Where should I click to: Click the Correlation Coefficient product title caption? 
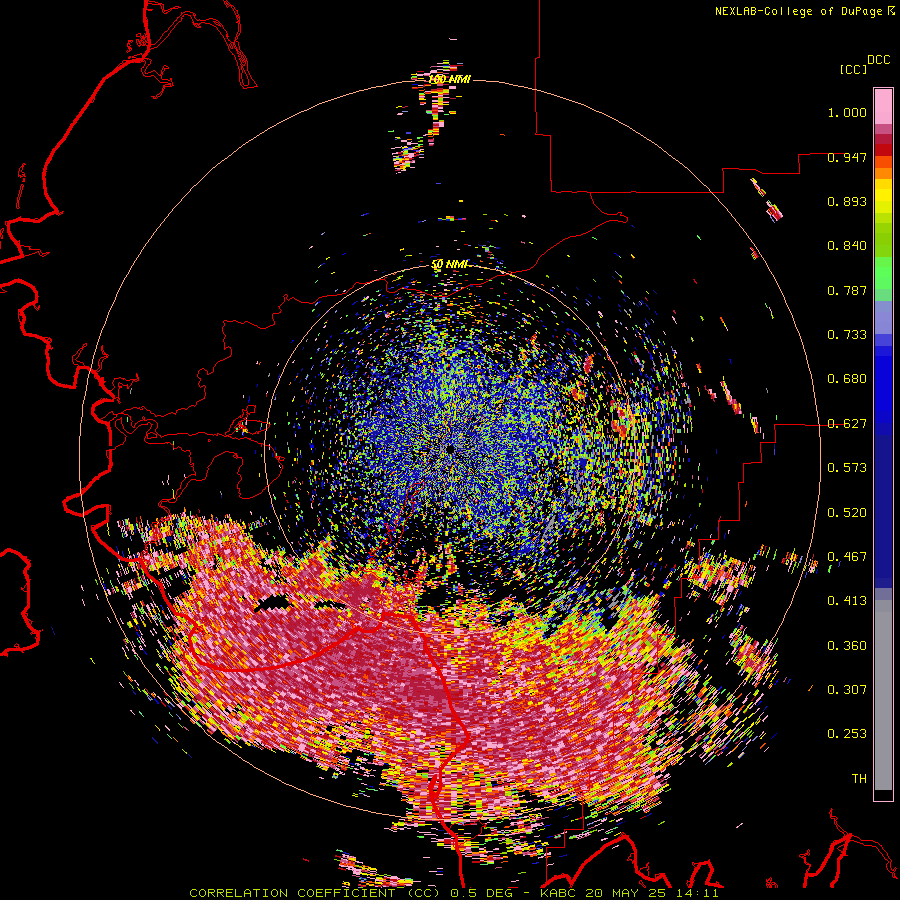click(454, 893)
